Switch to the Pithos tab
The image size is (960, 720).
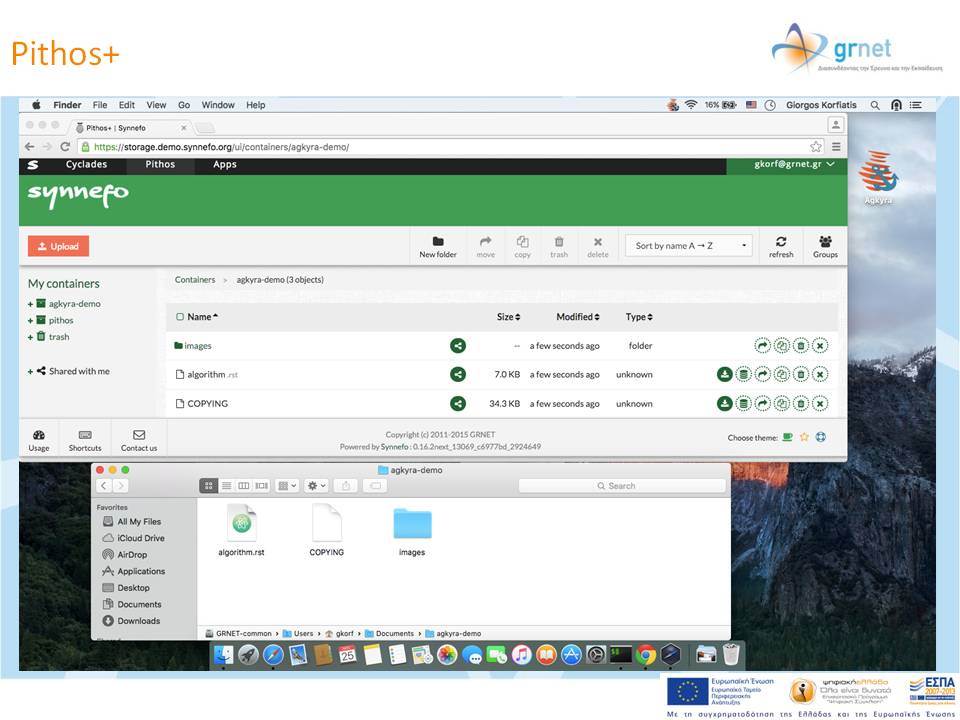point(160,164)
